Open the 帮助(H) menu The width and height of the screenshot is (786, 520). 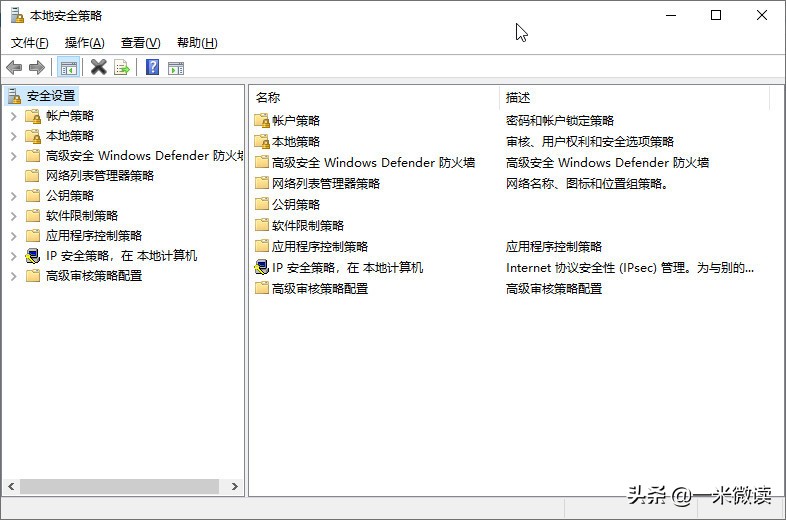197,43
